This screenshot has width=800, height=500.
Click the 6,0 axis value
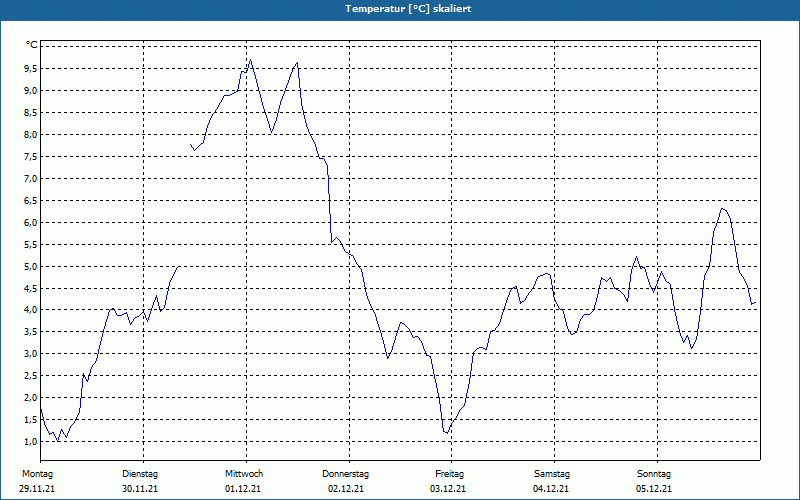31,222
